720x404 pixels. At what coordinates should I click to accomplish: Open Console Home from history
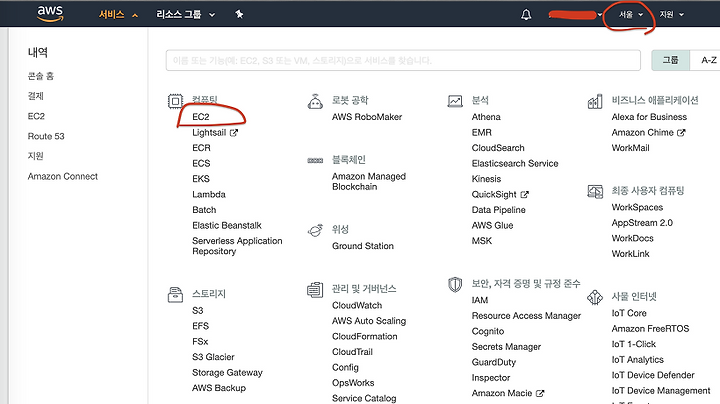pyautogui.click(x=40, y=76)
